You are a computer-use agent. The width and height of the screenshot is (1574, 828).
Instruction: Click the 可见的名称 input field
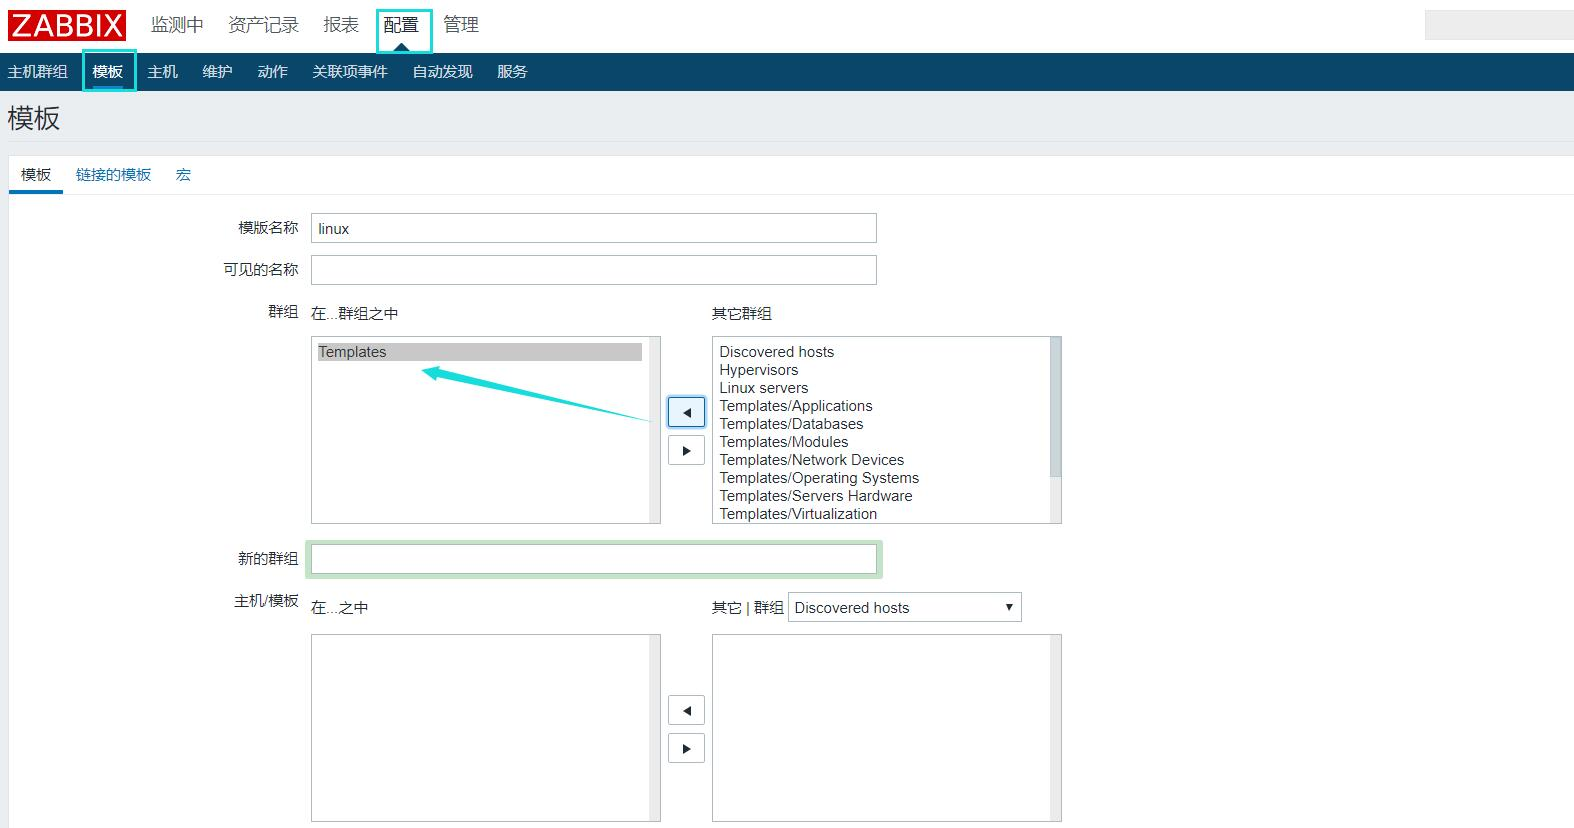[594, 270]
